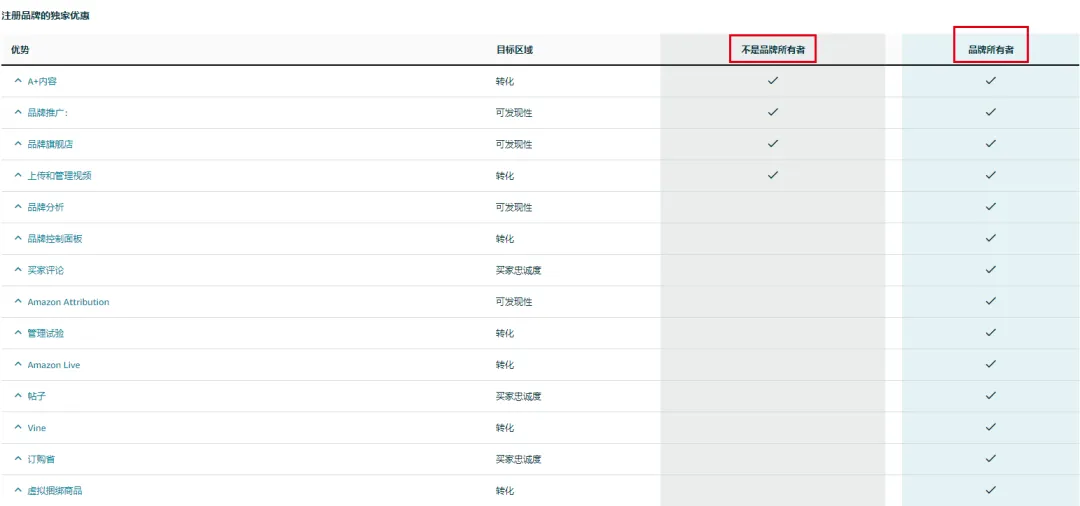Expand the 买家评论 row chevron
Screen dimensions: 1080x506
pos(19,270)
